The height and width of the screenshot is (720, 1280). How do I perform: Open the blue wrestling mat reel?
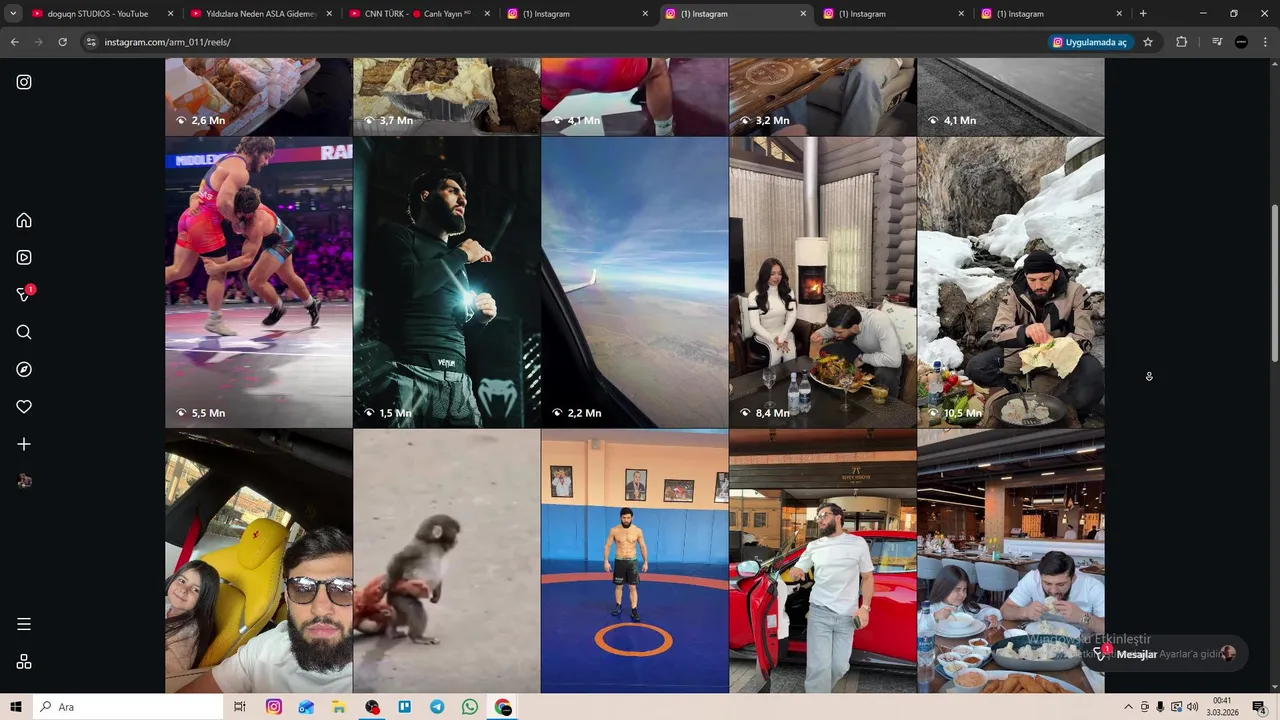(635, 561)
